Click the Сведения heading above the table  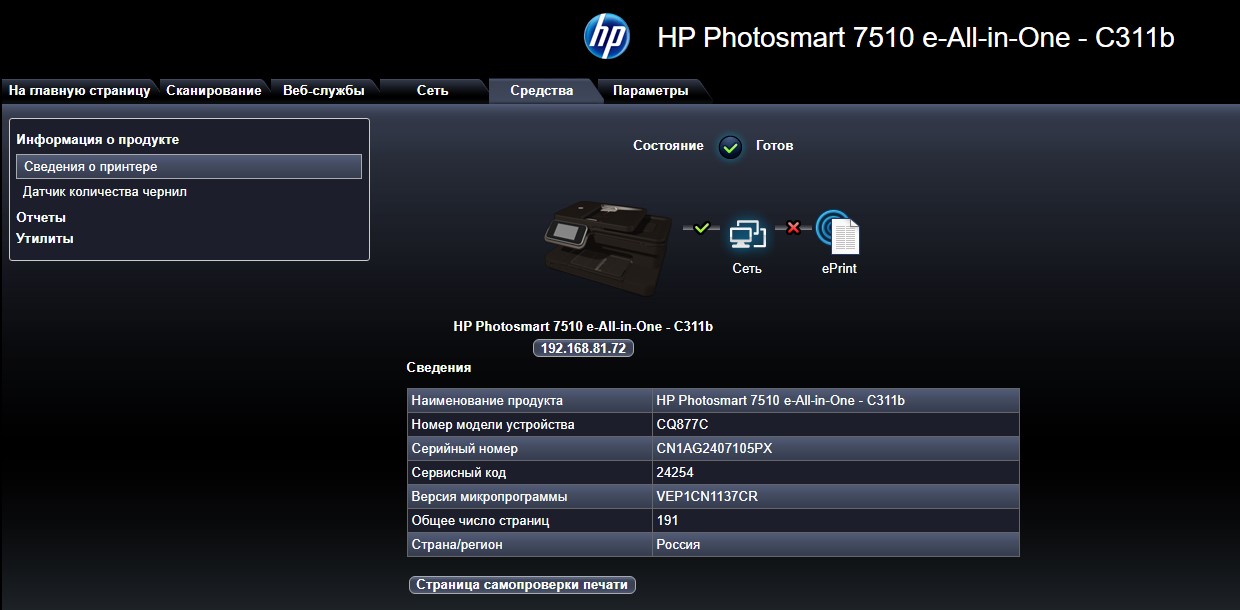[439, 368]
